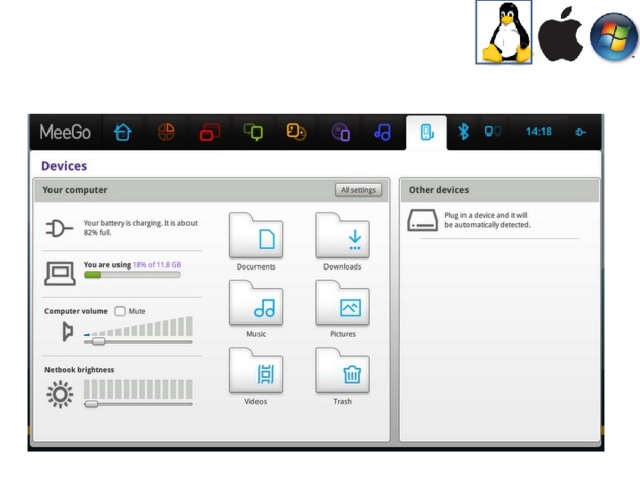640x480 pixels.
Task: Open the purple internet panel
Action: pyautogui.click(x=340, y=132)
